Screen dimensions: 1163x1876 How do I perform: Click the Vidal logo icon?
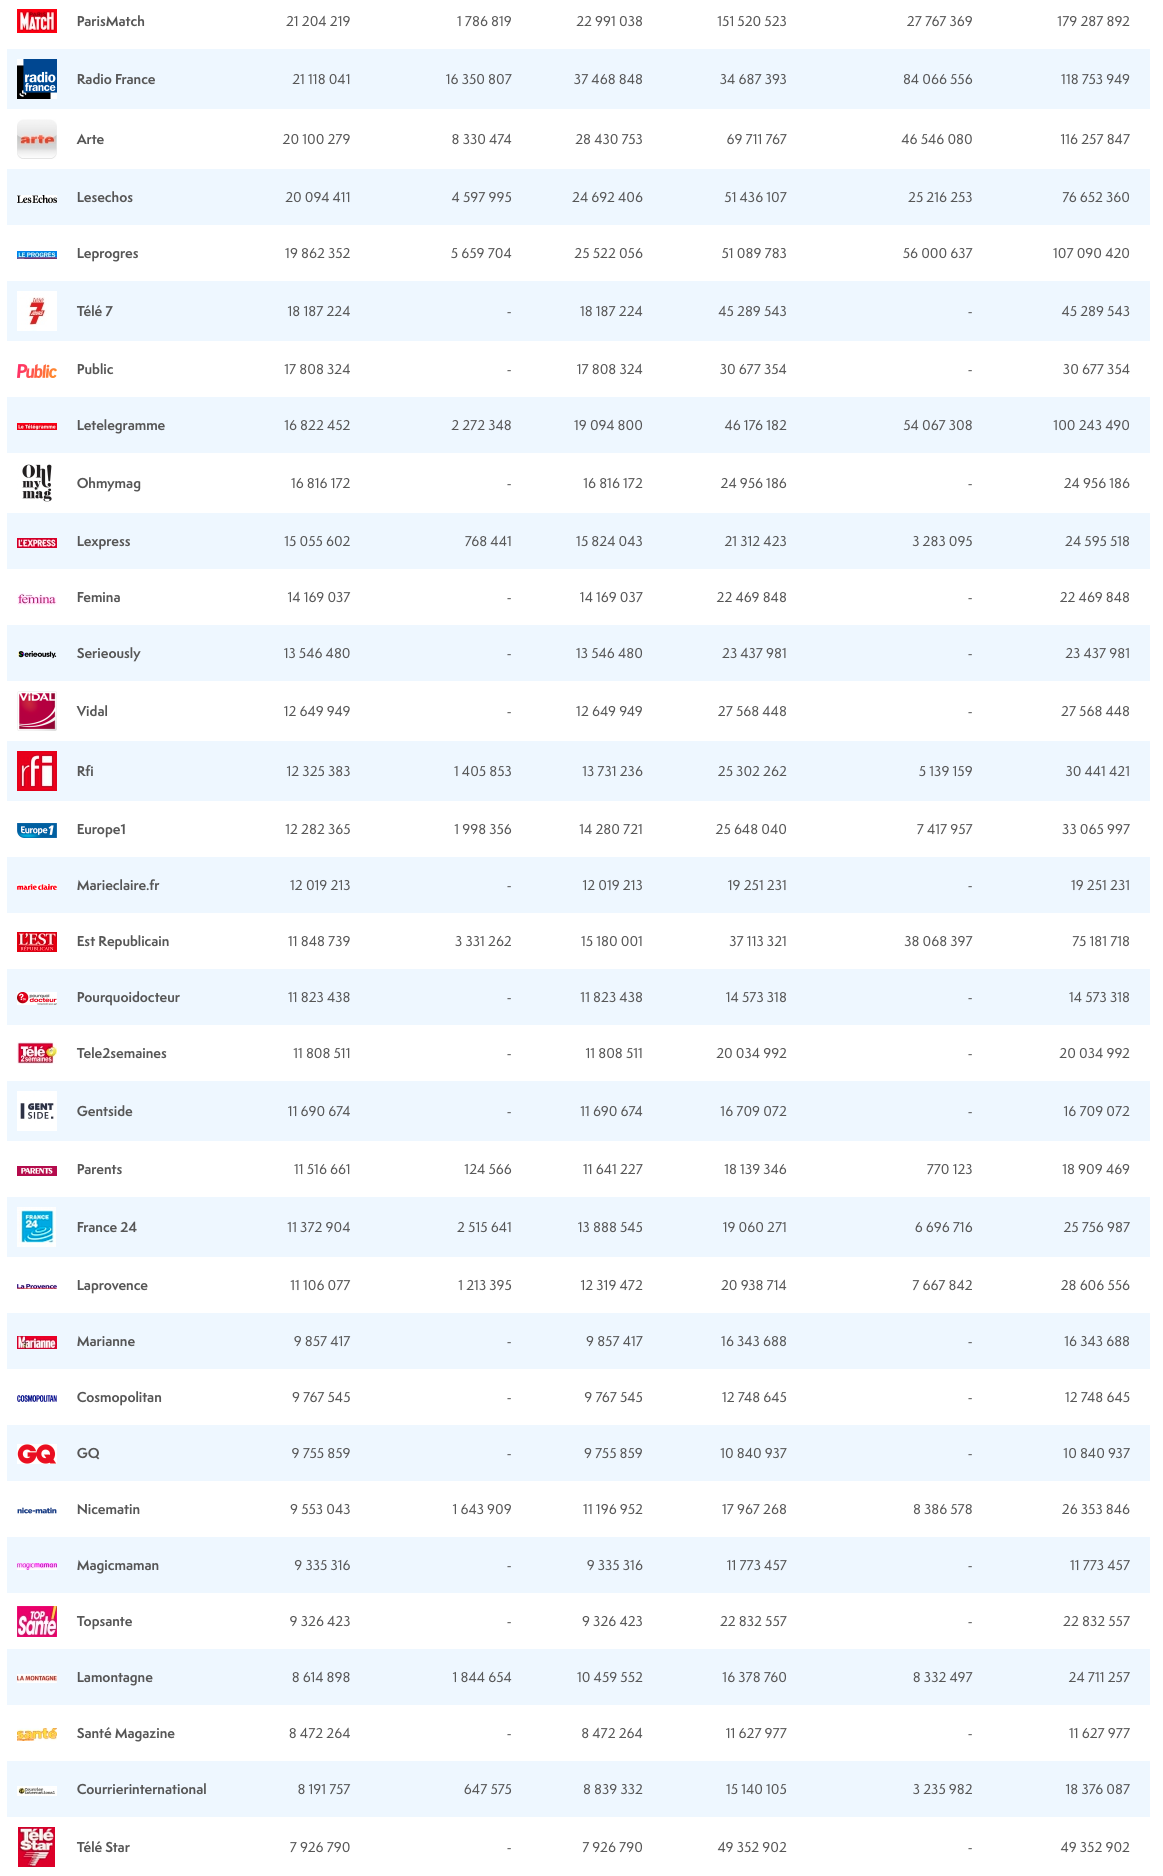click(37, 711)
